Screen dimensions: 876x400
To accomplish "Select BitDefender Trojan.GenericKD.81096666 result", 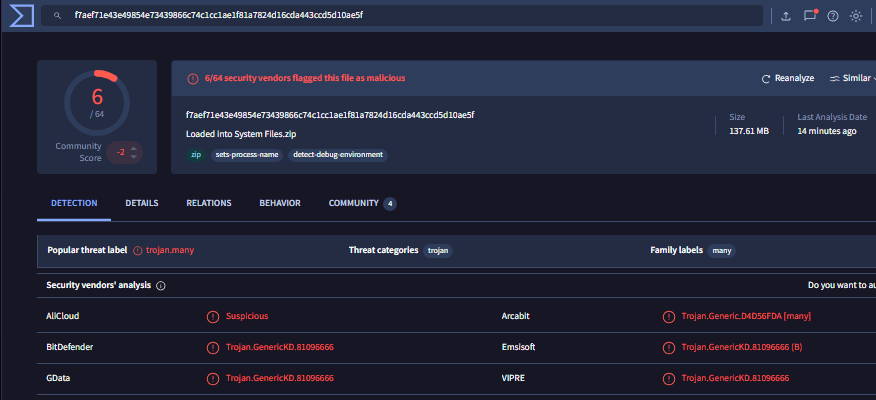I will coord(280,347).
